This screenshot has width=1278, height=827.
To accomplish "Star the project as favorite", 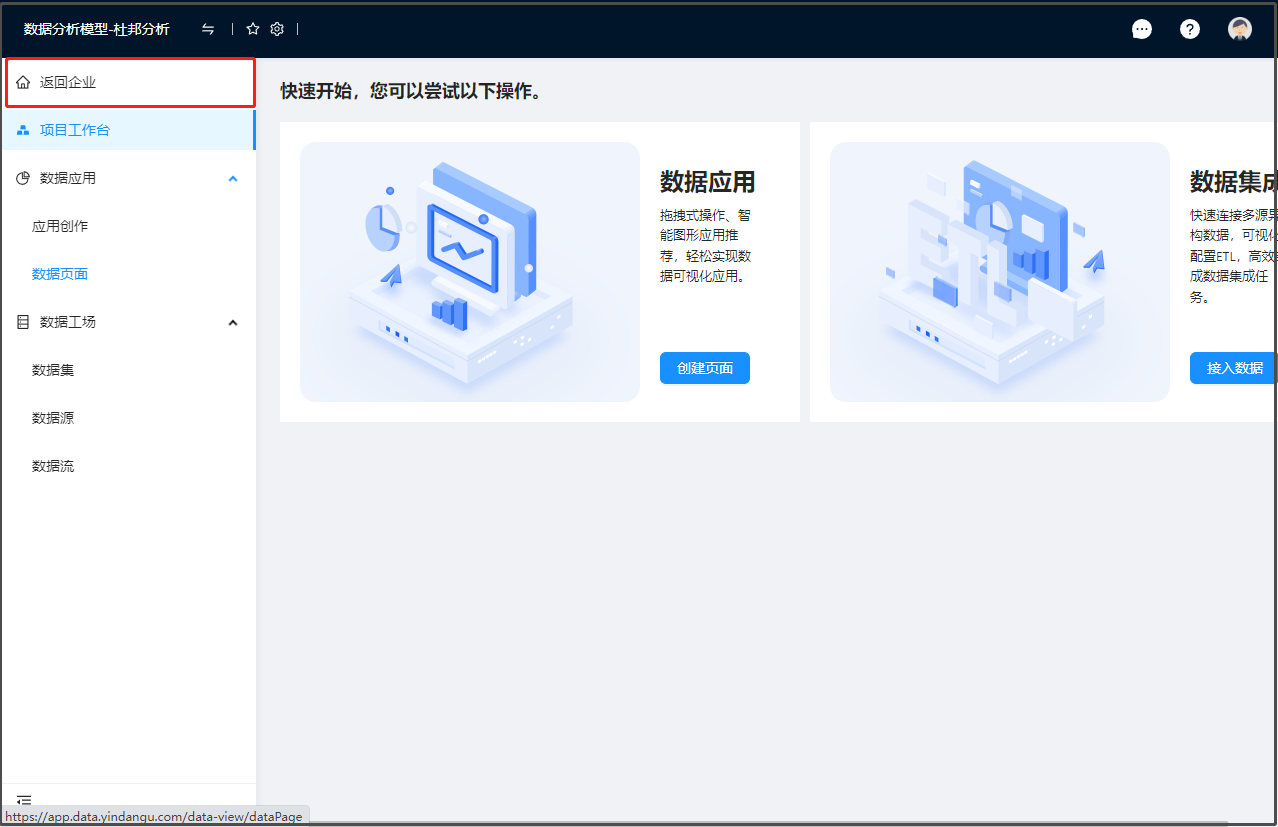I will 253,29.
